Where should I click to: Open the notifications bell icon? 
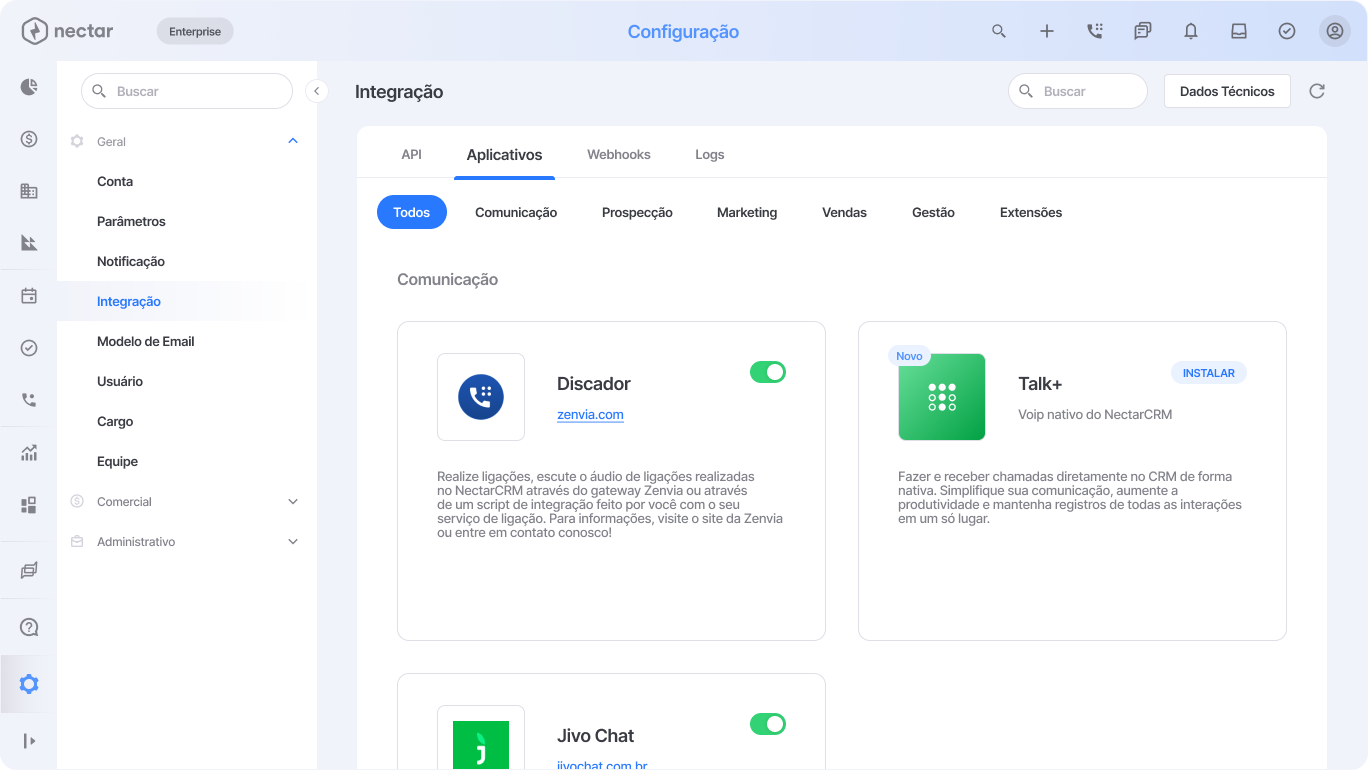click(x=1191, y=31)
